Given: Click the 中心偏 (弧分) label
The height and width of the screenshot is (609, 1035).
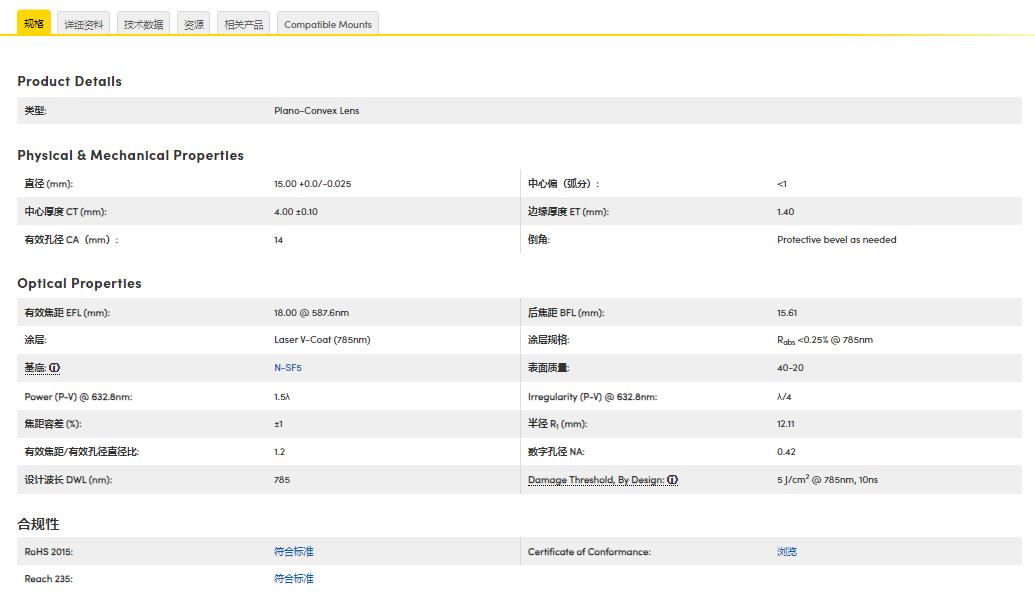Looking at the screenshot, I should click(564, 183).
